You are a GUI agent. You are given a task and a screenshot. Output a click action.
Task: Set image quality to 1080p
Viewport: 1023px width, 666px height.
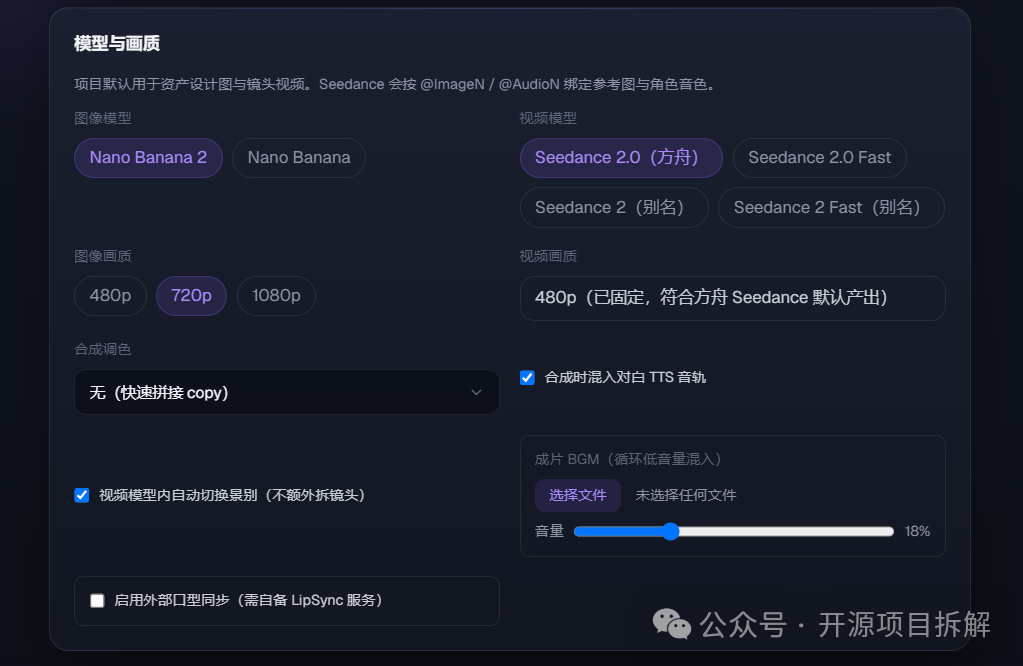tap(276, 295)
